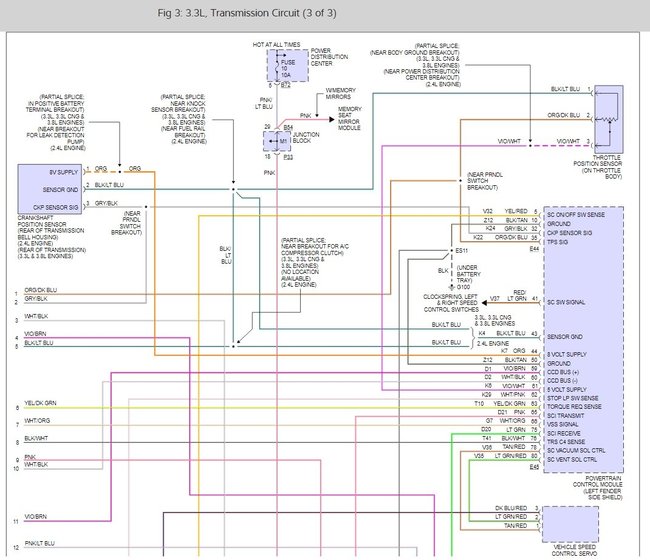Click the NEAR KNOCK SENSOR BREAKOUT splice note

coord(179,119)
